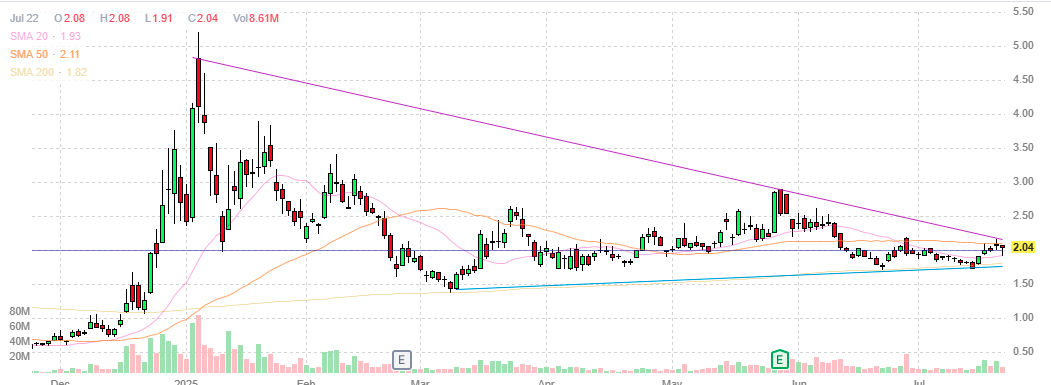This screenshot has width=1051, height=385.
Task: Click the Jun month label
Action: (798, 383)
